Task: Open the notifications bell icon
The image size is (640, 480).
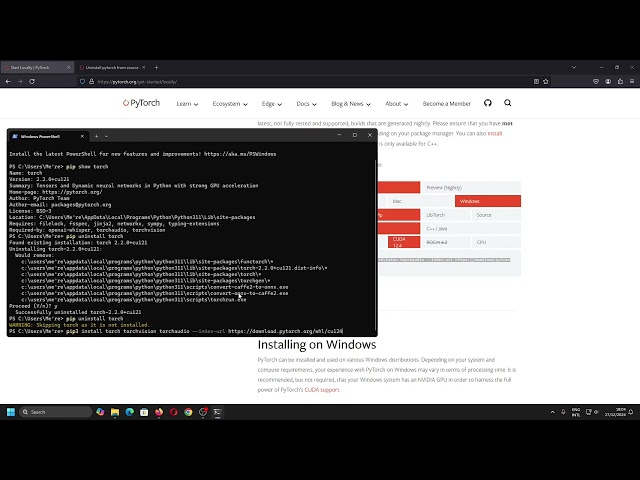Action: pos(631,412)
